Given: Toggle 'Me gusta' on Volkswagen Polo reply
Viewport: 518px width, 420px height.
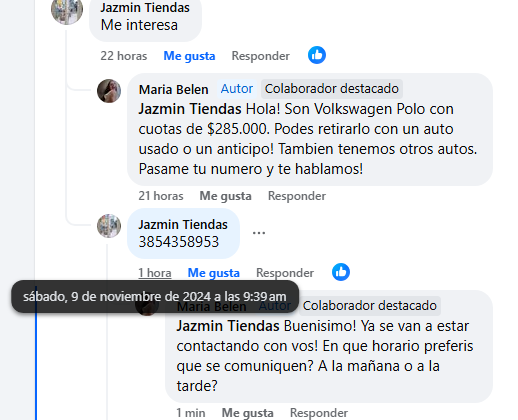Looking at the screenshot, I should [x=225, y=196].
